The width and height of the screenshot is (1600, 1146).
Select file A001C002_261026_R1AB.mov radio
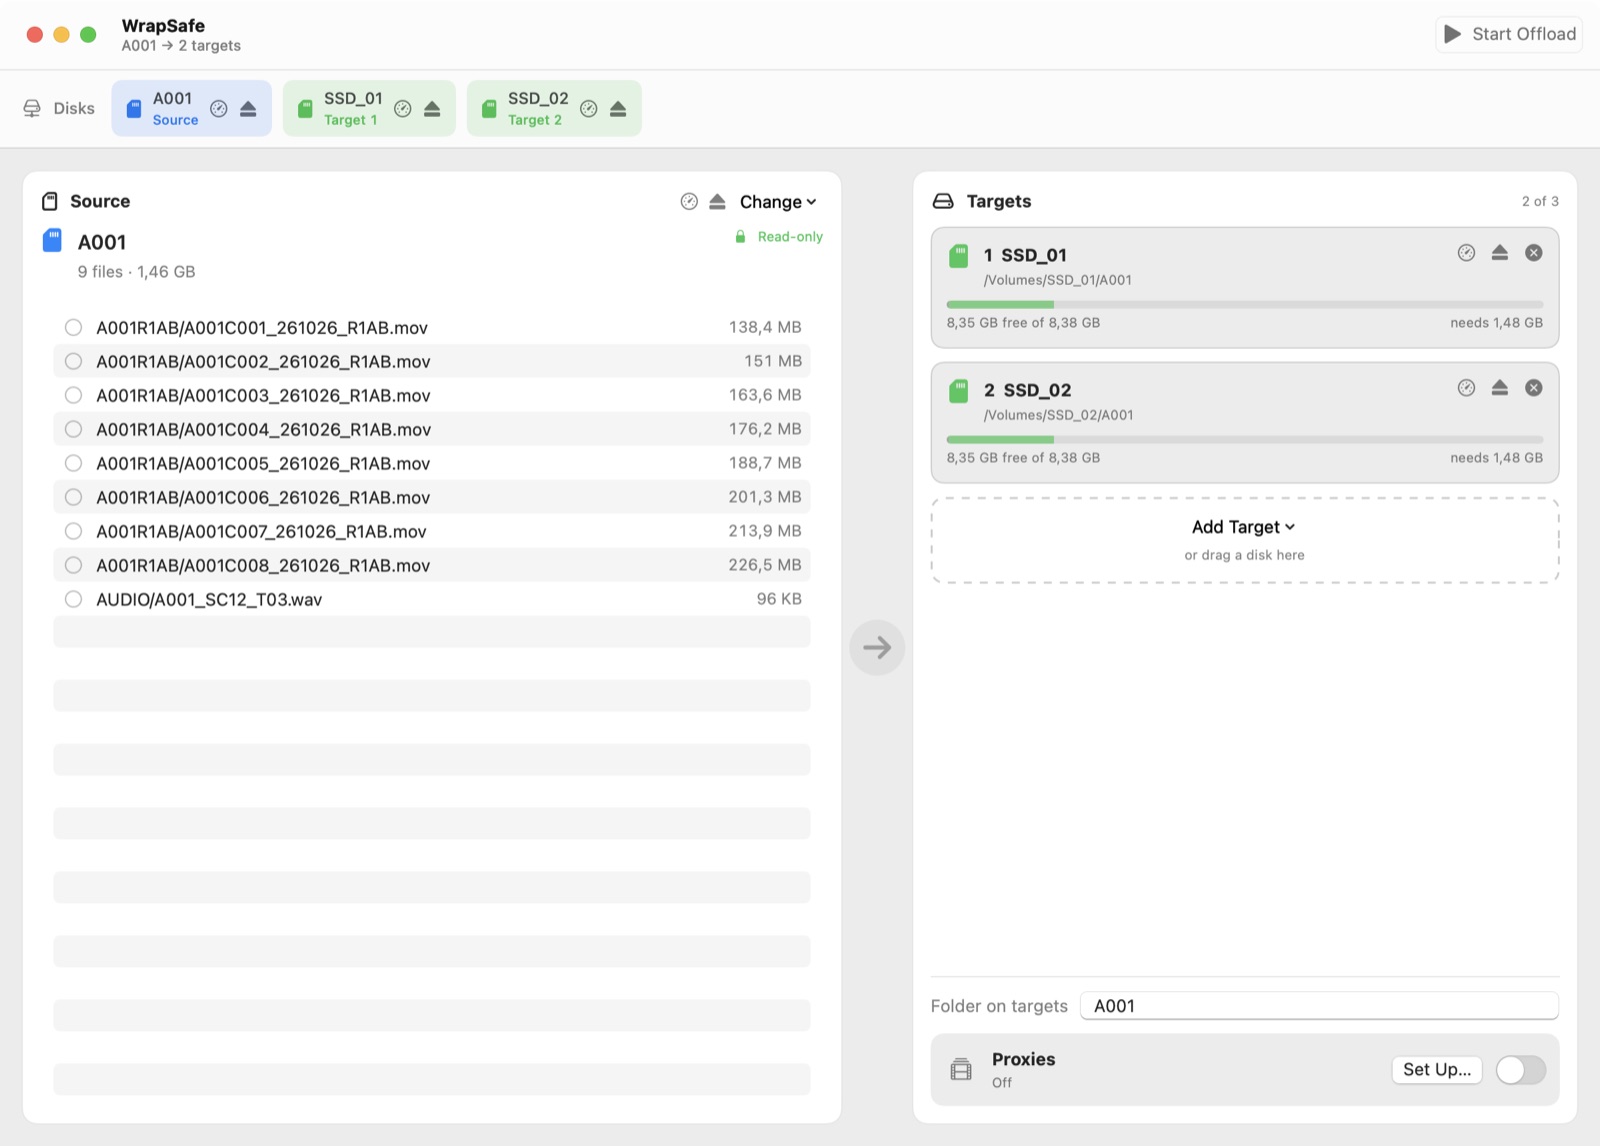73,361
